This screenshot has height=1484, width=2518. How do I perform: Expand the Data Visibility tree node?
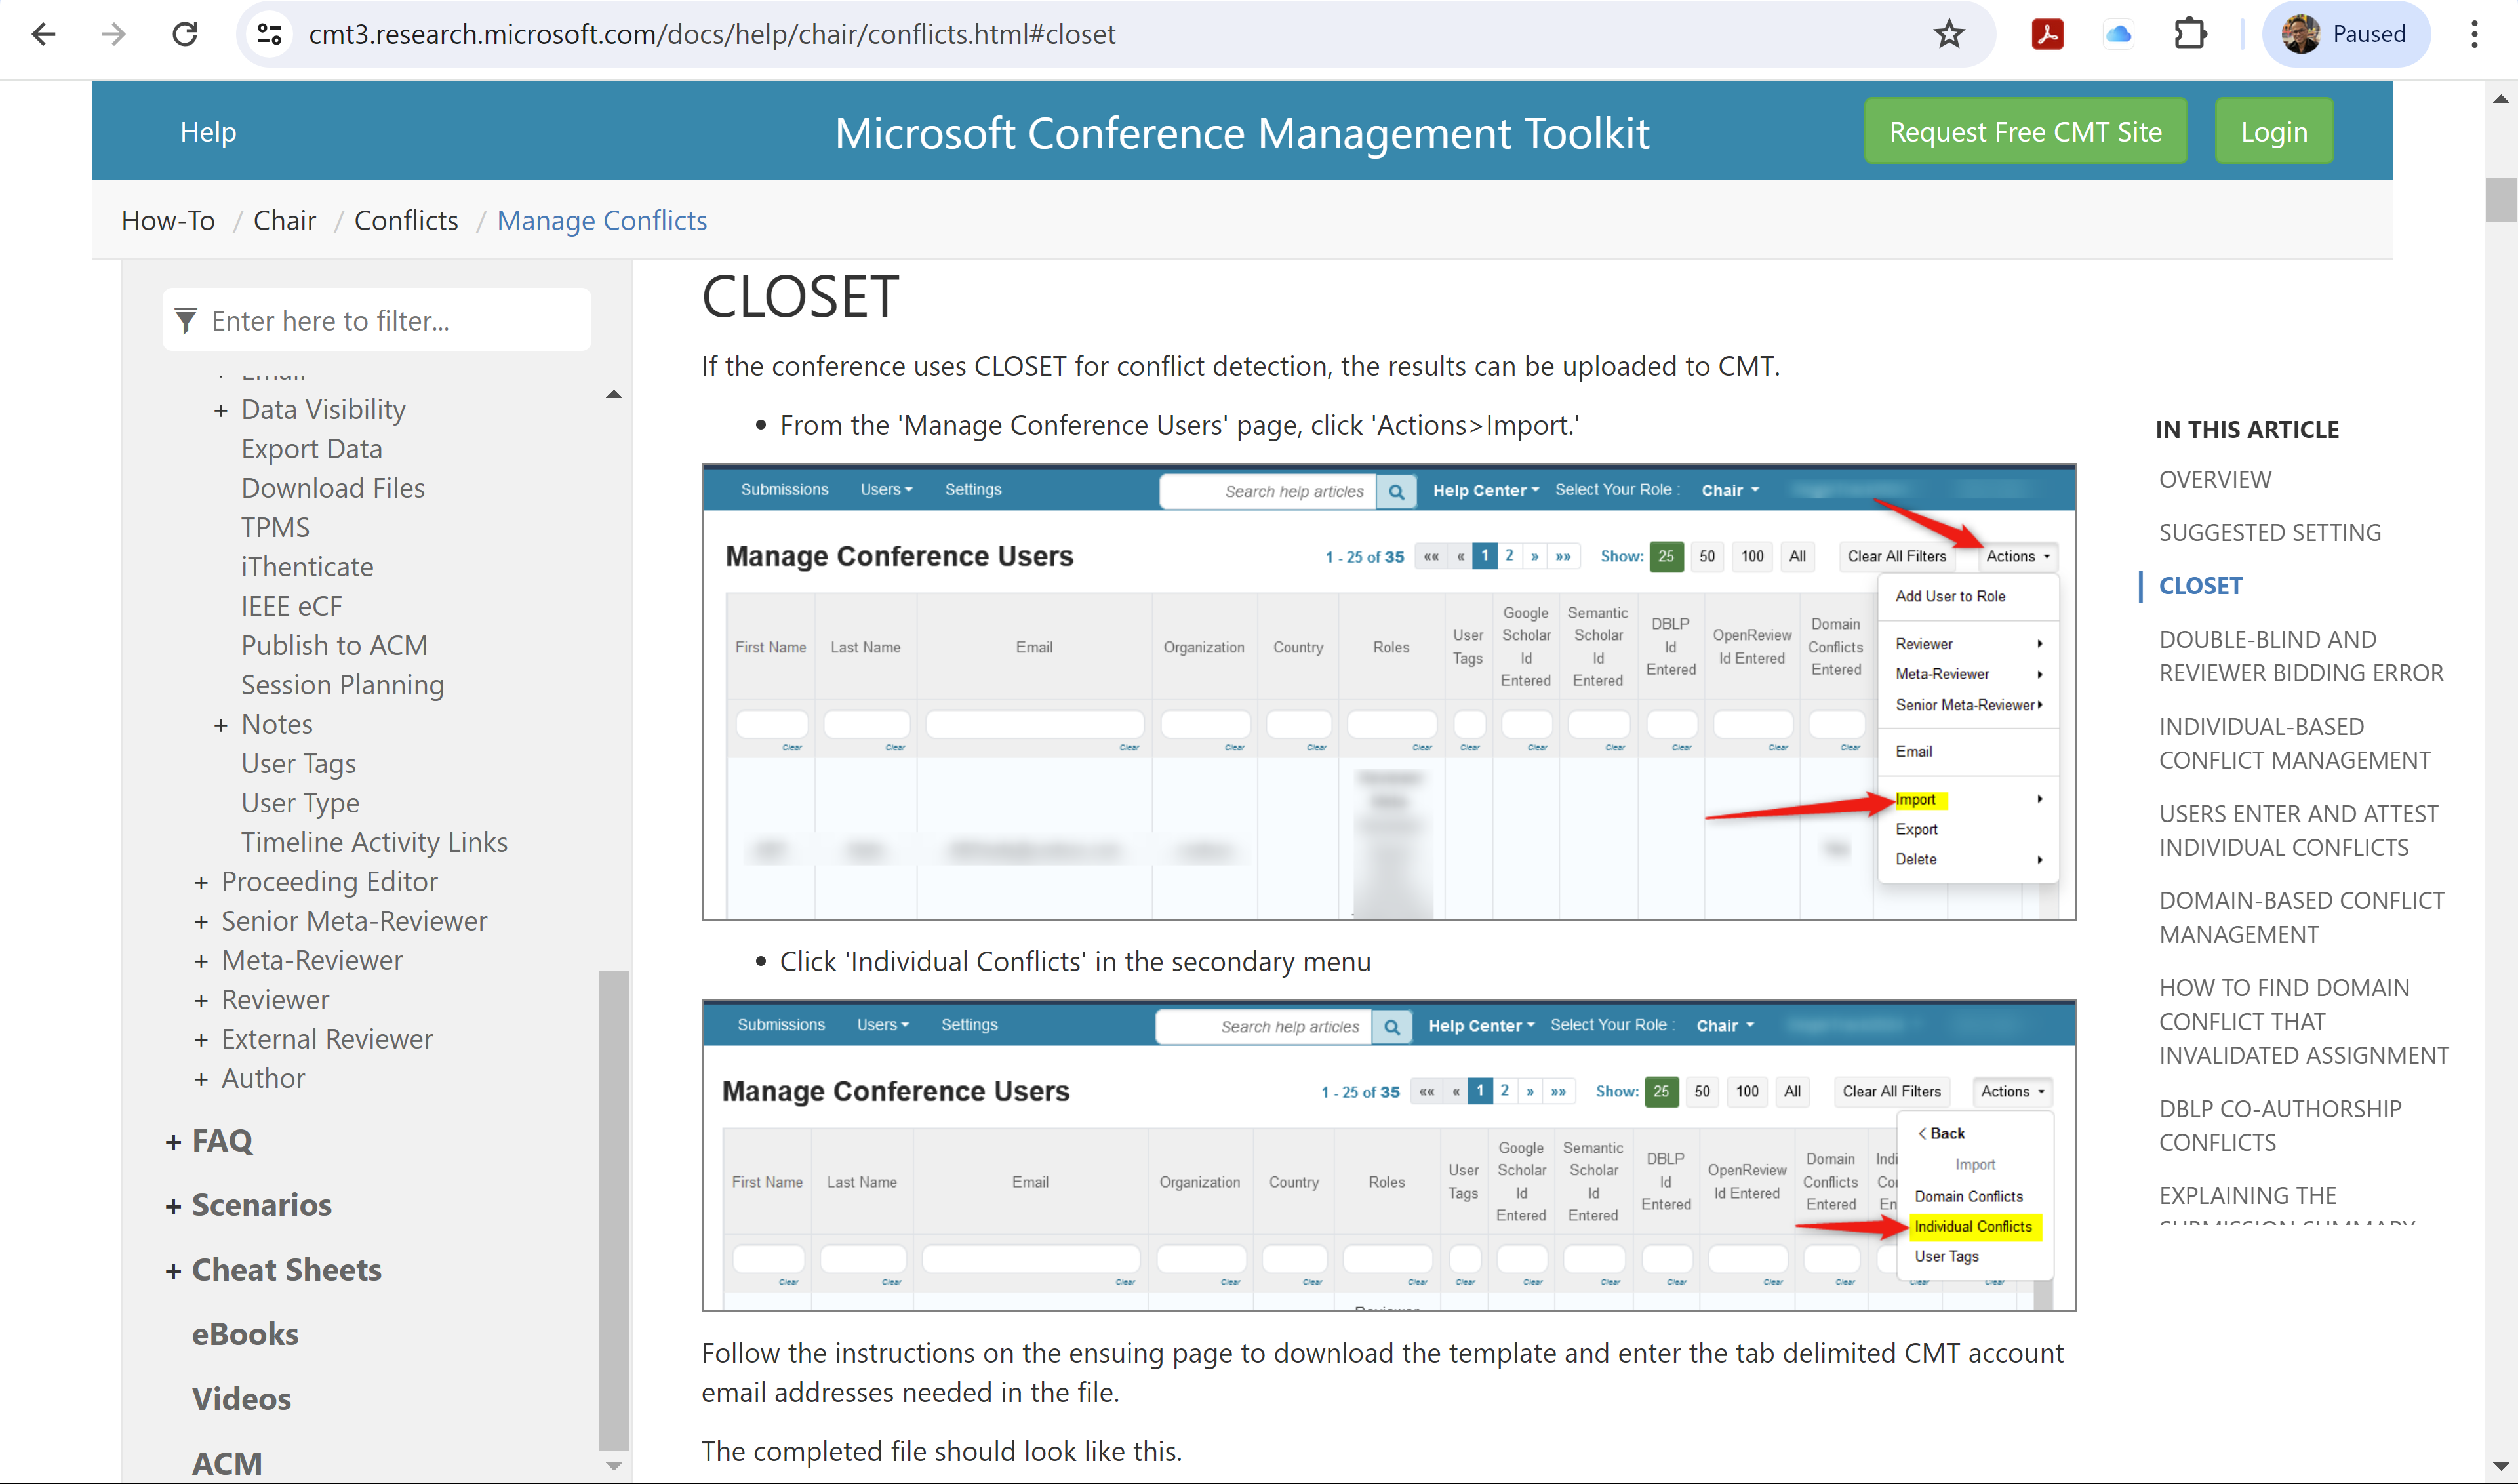coord(221,410)
